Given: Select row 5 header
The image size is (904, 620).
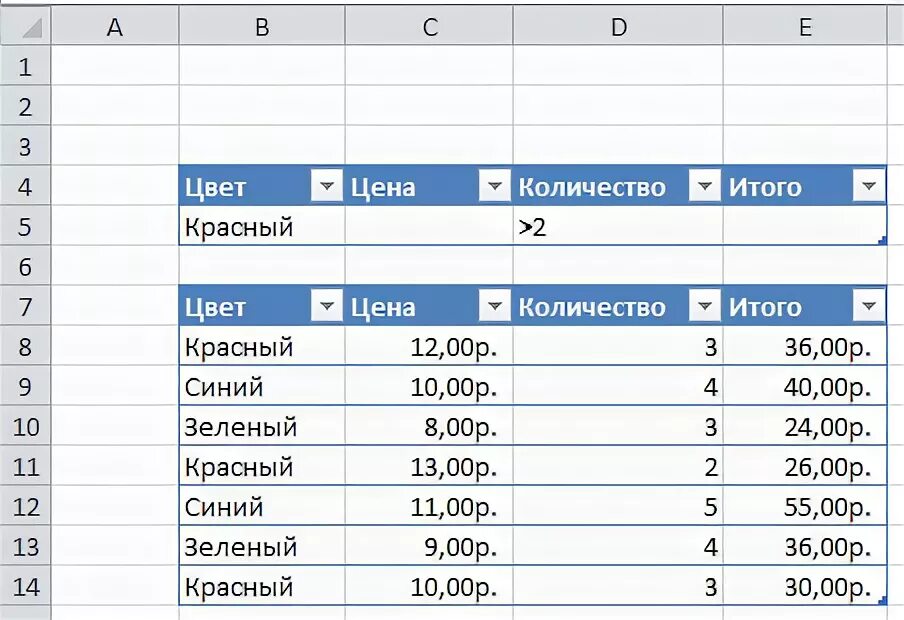Looking at the screenshot, I should (x=25, y=226).
